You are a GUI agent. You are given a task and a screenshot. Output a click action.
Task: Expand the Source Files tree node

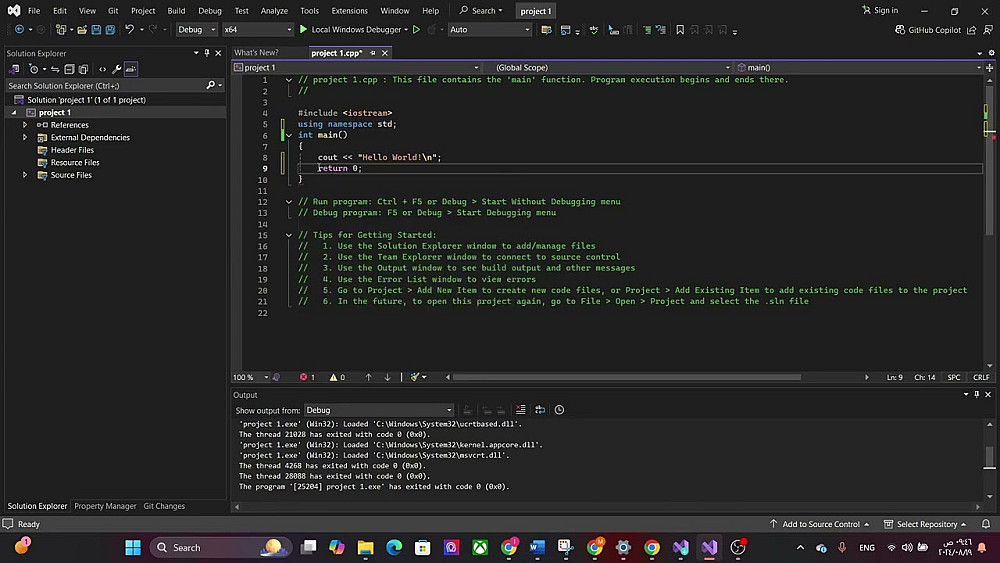coord(25,175)
